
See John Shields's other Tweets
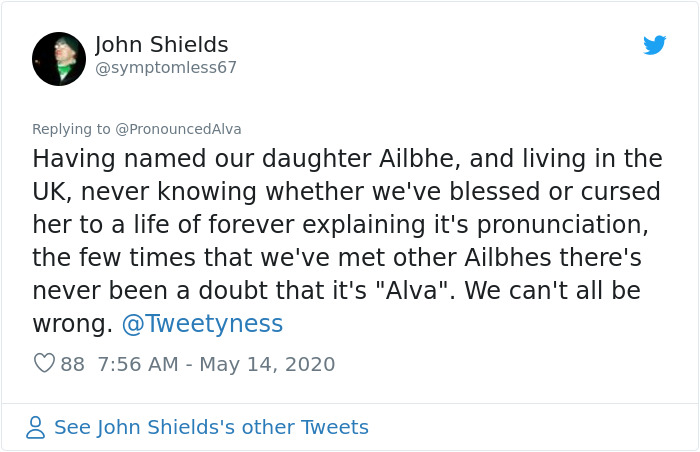tap(211, 428)
